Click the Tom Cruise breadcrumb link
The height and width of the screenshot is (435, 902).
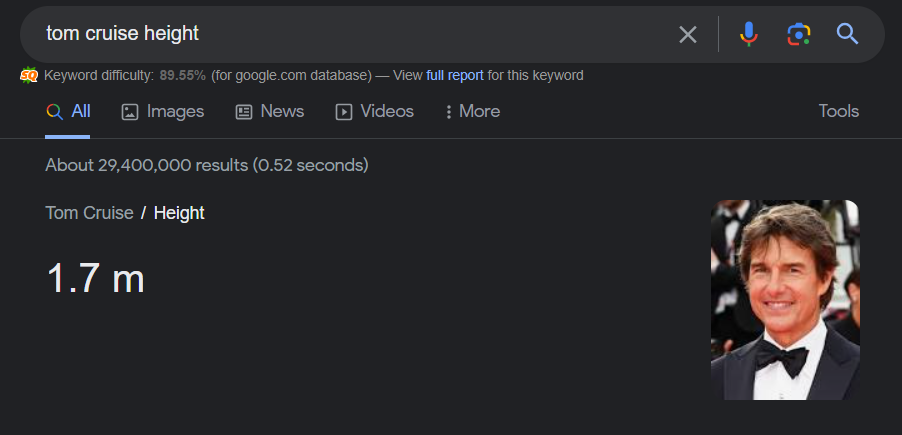click(x=89, y=213)
